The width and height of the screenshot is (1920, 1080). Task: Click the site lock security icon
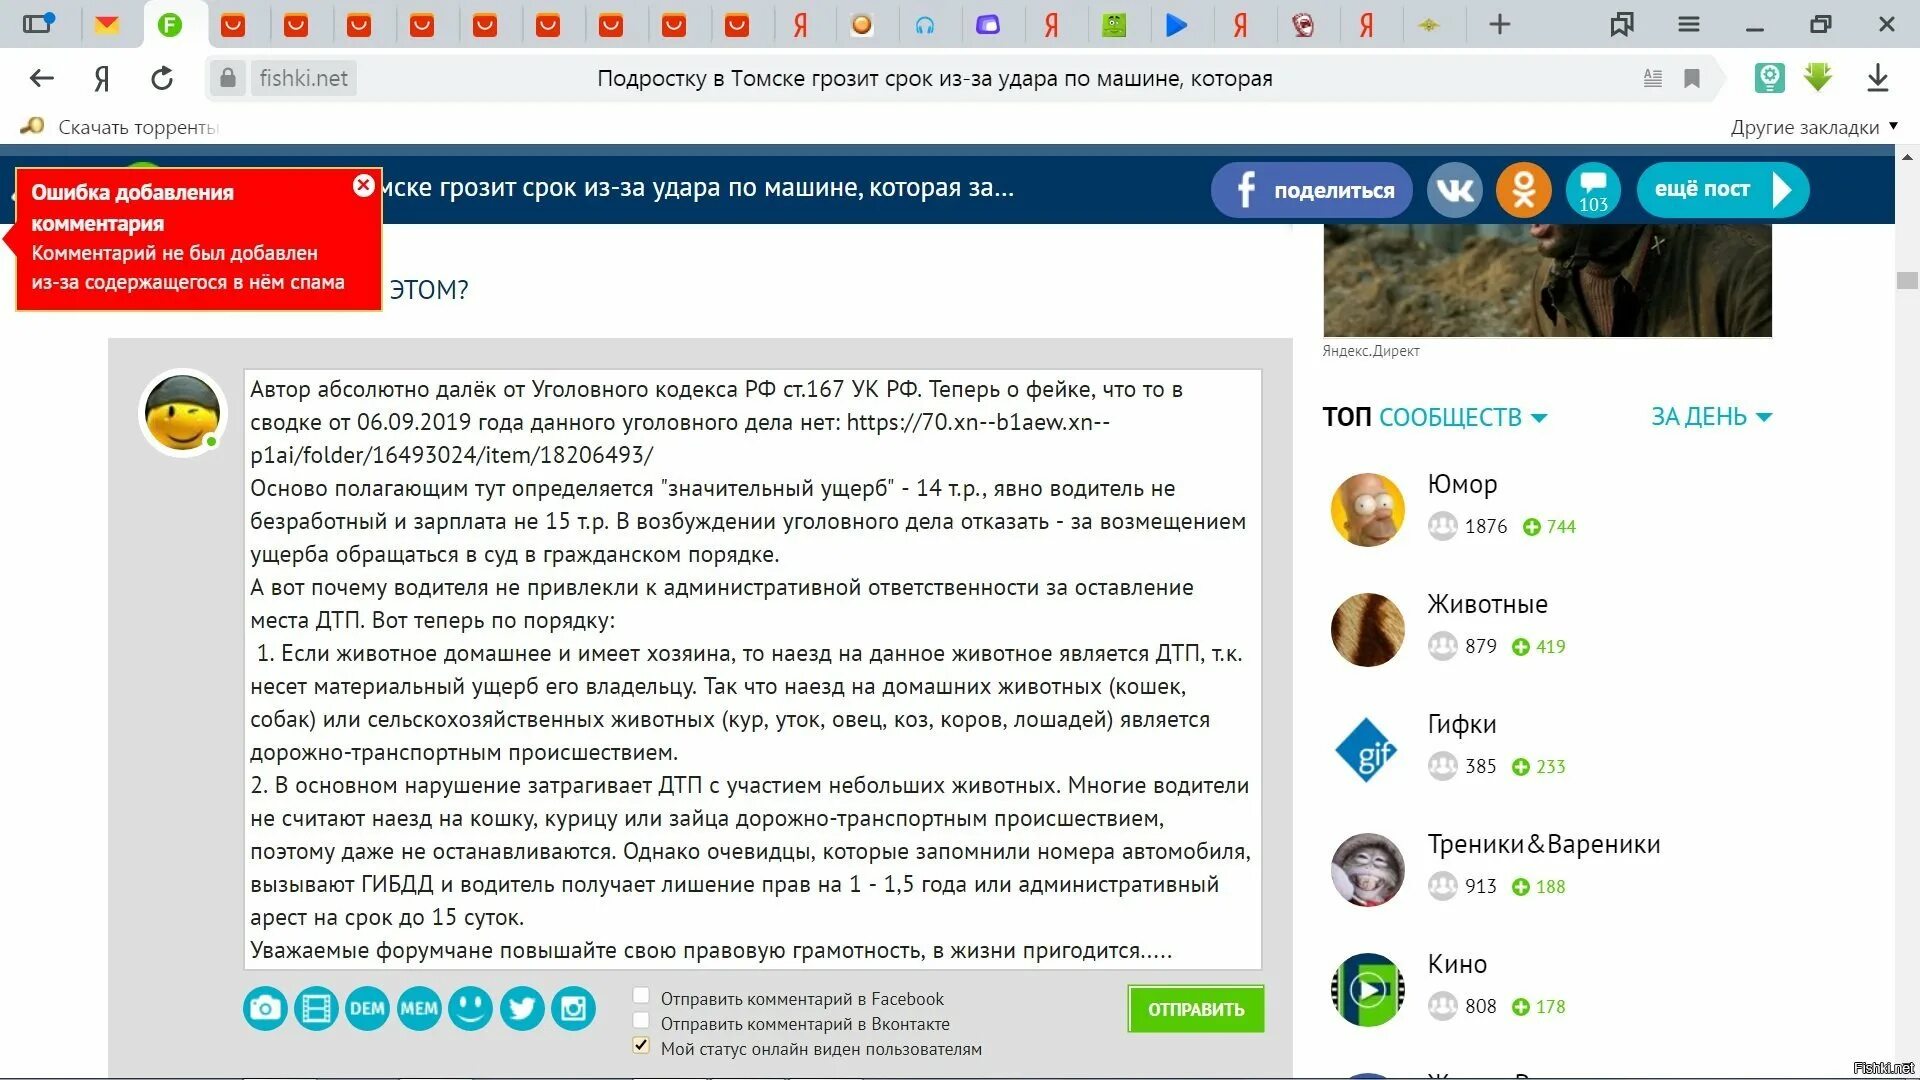coord(228,78)
